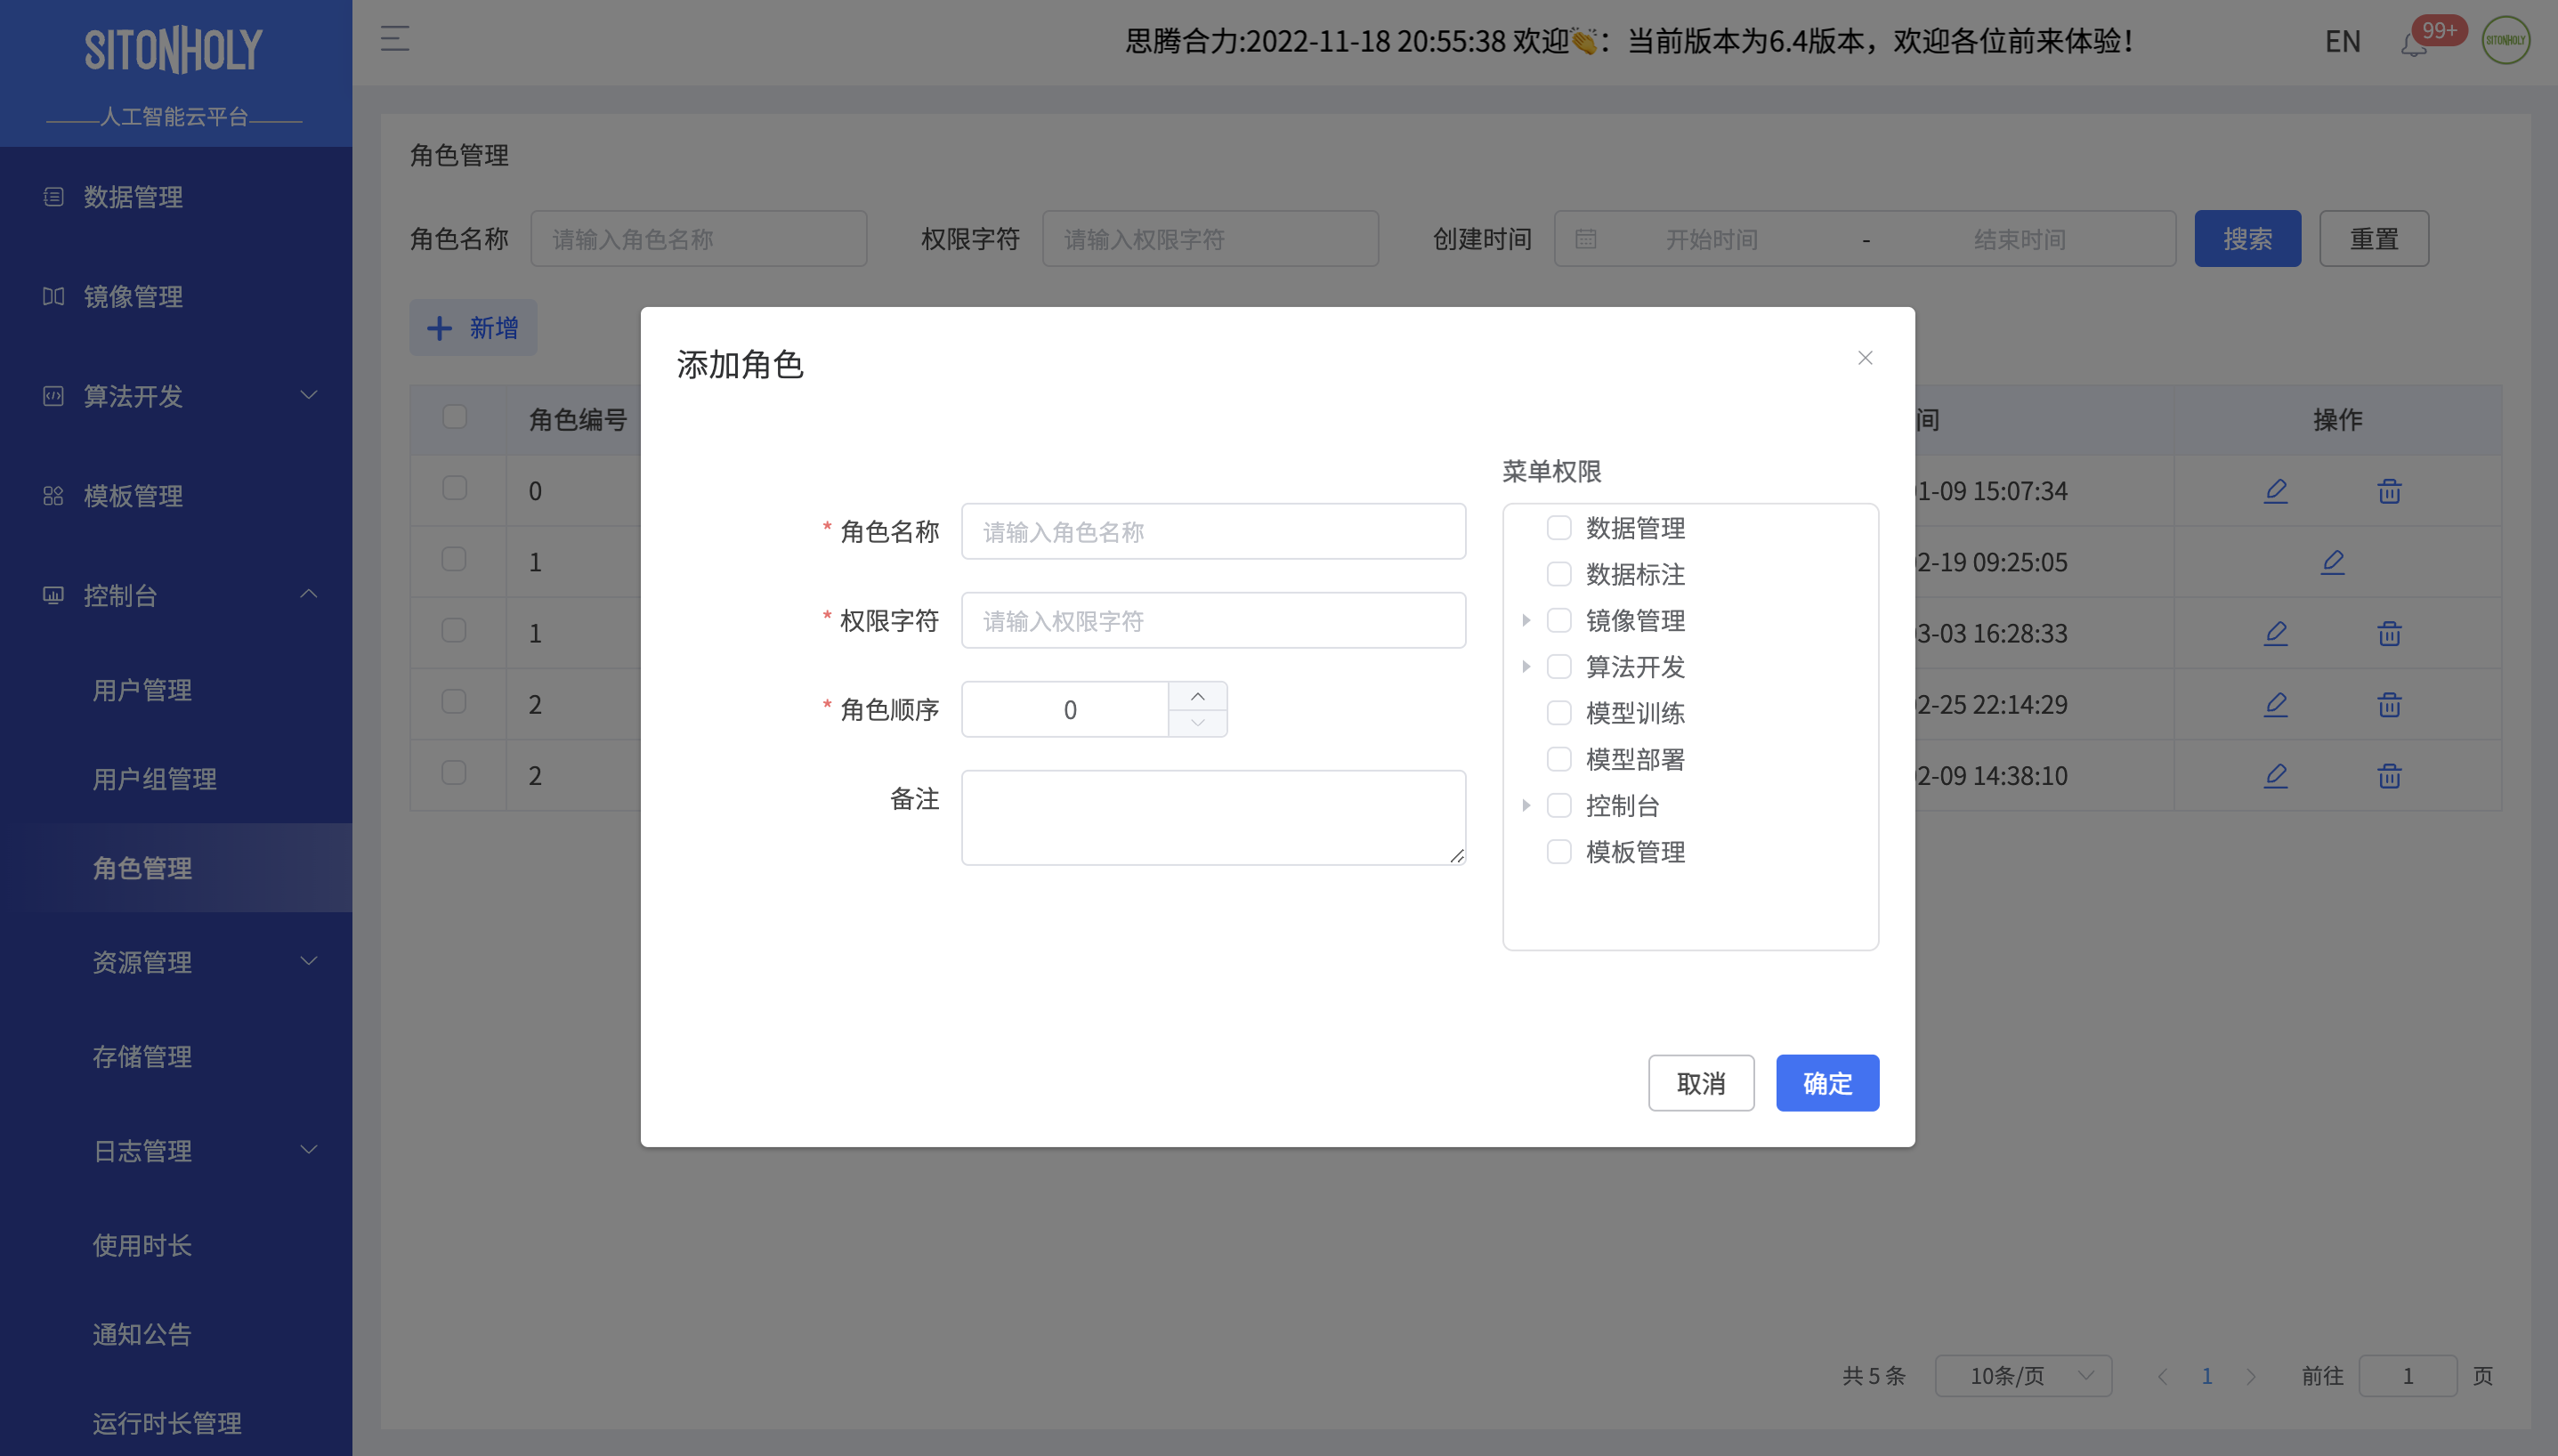Expand the 算法开发 tree node arrow
The height and width of the screenshot is (1456, 2558).
click(x=1526, y=666)
